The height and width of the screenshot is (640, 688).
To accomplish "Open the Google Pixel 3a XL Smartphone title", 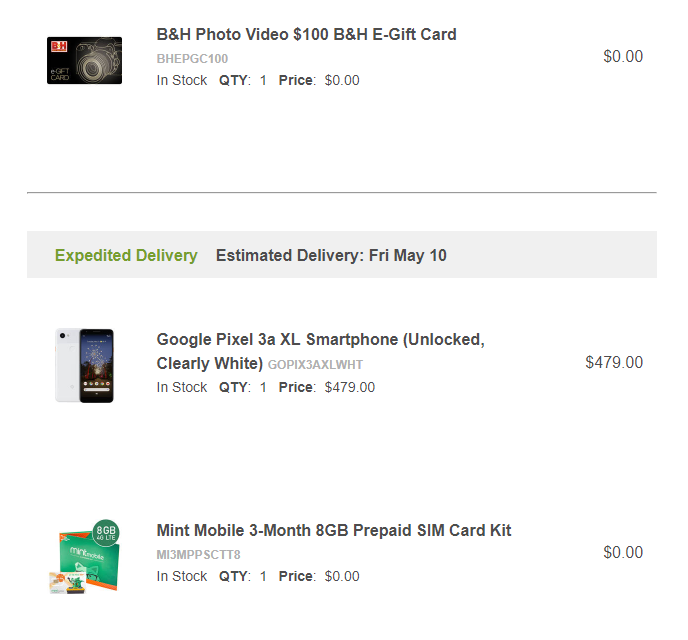I will tap(321, 351).
